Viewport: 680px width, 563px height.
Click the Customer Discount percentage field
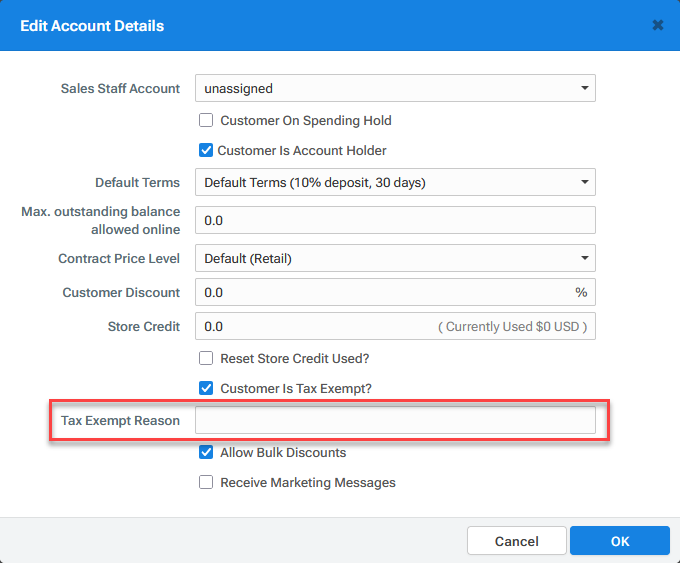(x=395, y=292)
